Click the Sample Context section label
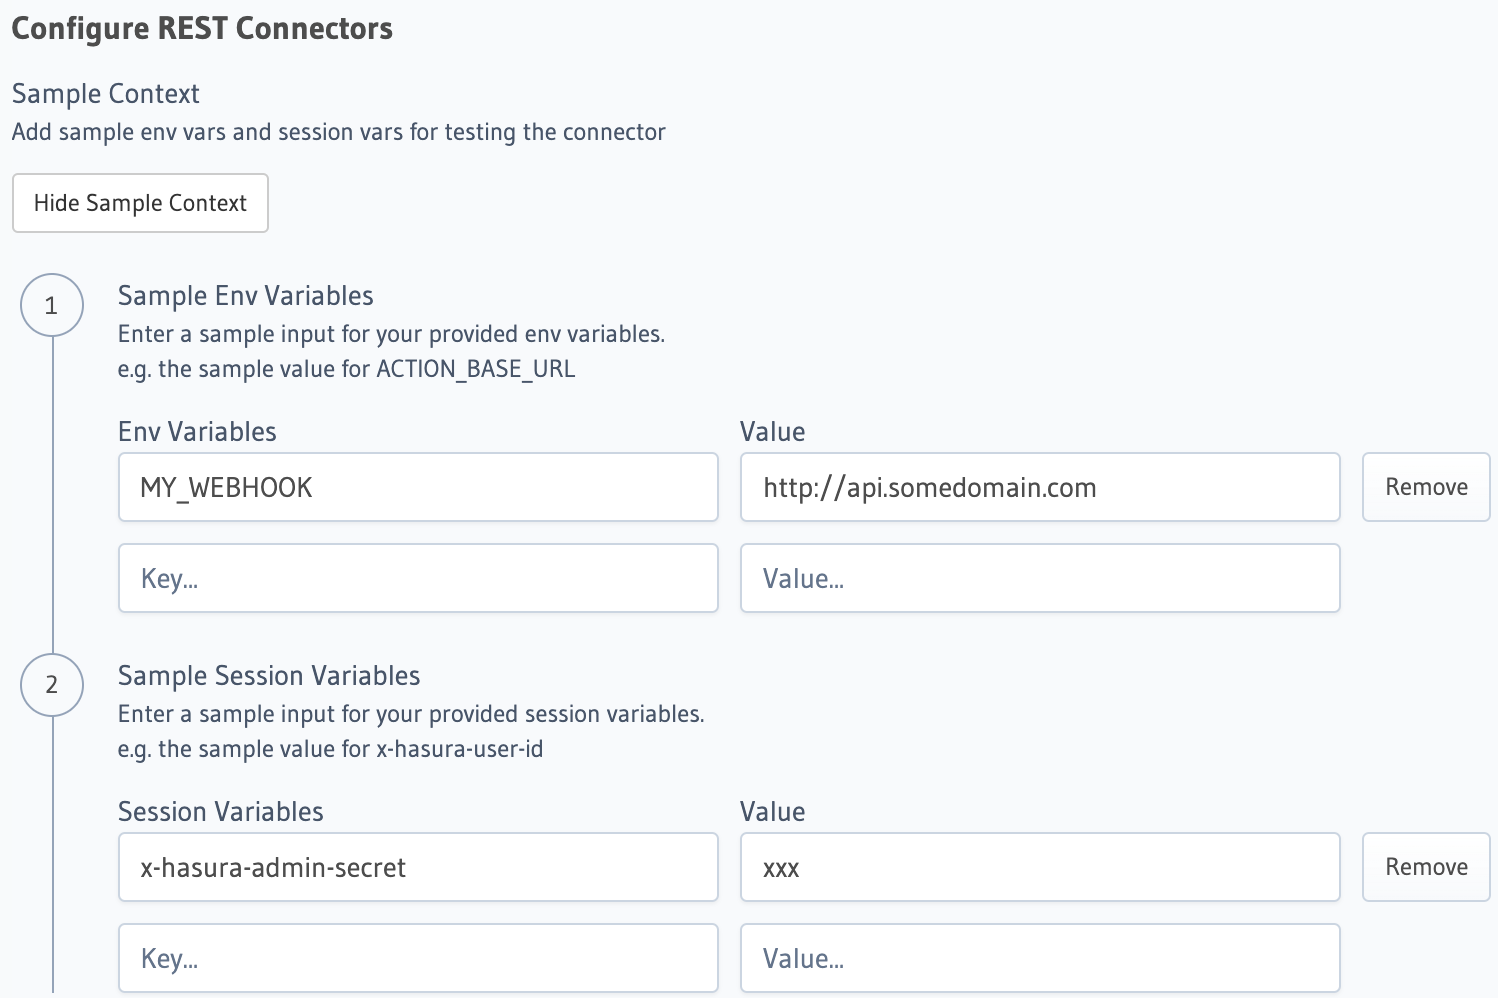Image resolution: width=1498 pixels, height=998 pixels. pos(105,93)
